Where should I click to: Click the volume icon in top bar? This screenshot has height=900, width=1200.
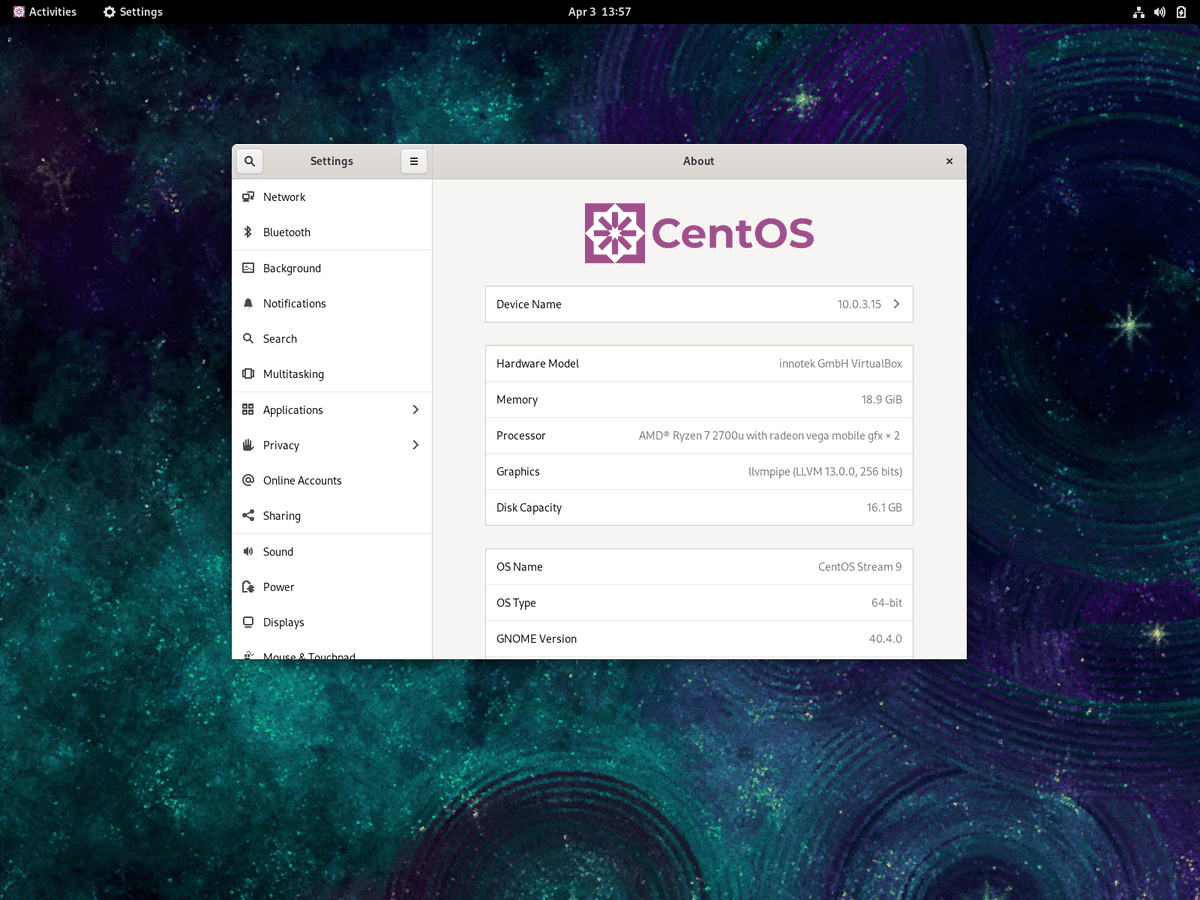pyautogui.click(x=1160, y=12)
